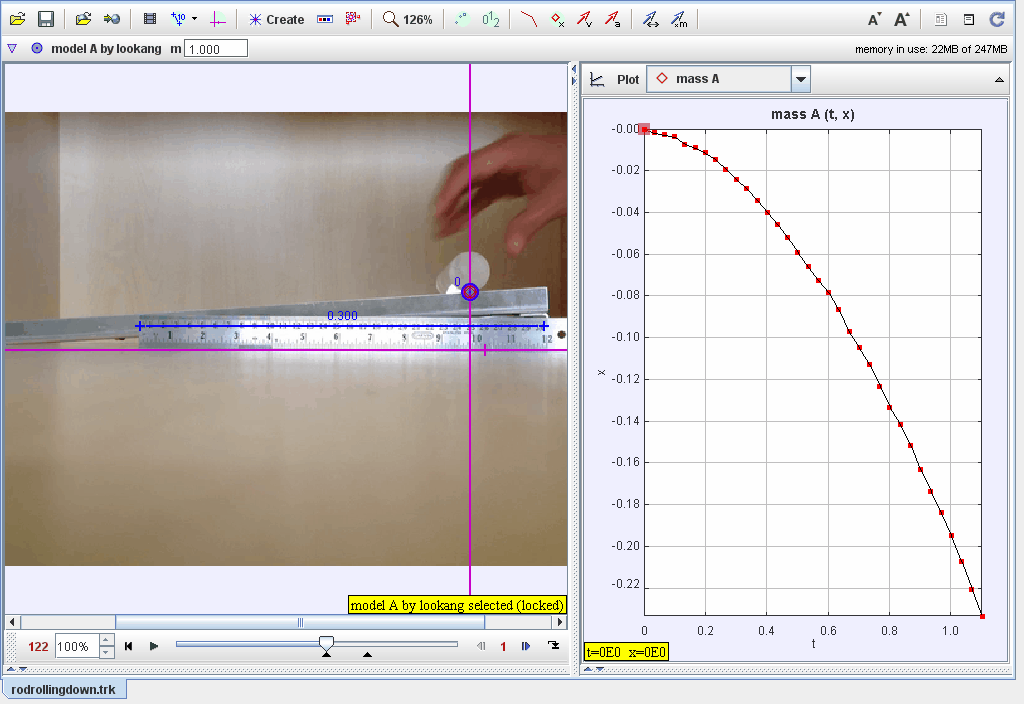The image size is (1024, 704).
Task: Open the zoom magnifier menu
Action: pyautogui.click(x=391, y=20)
